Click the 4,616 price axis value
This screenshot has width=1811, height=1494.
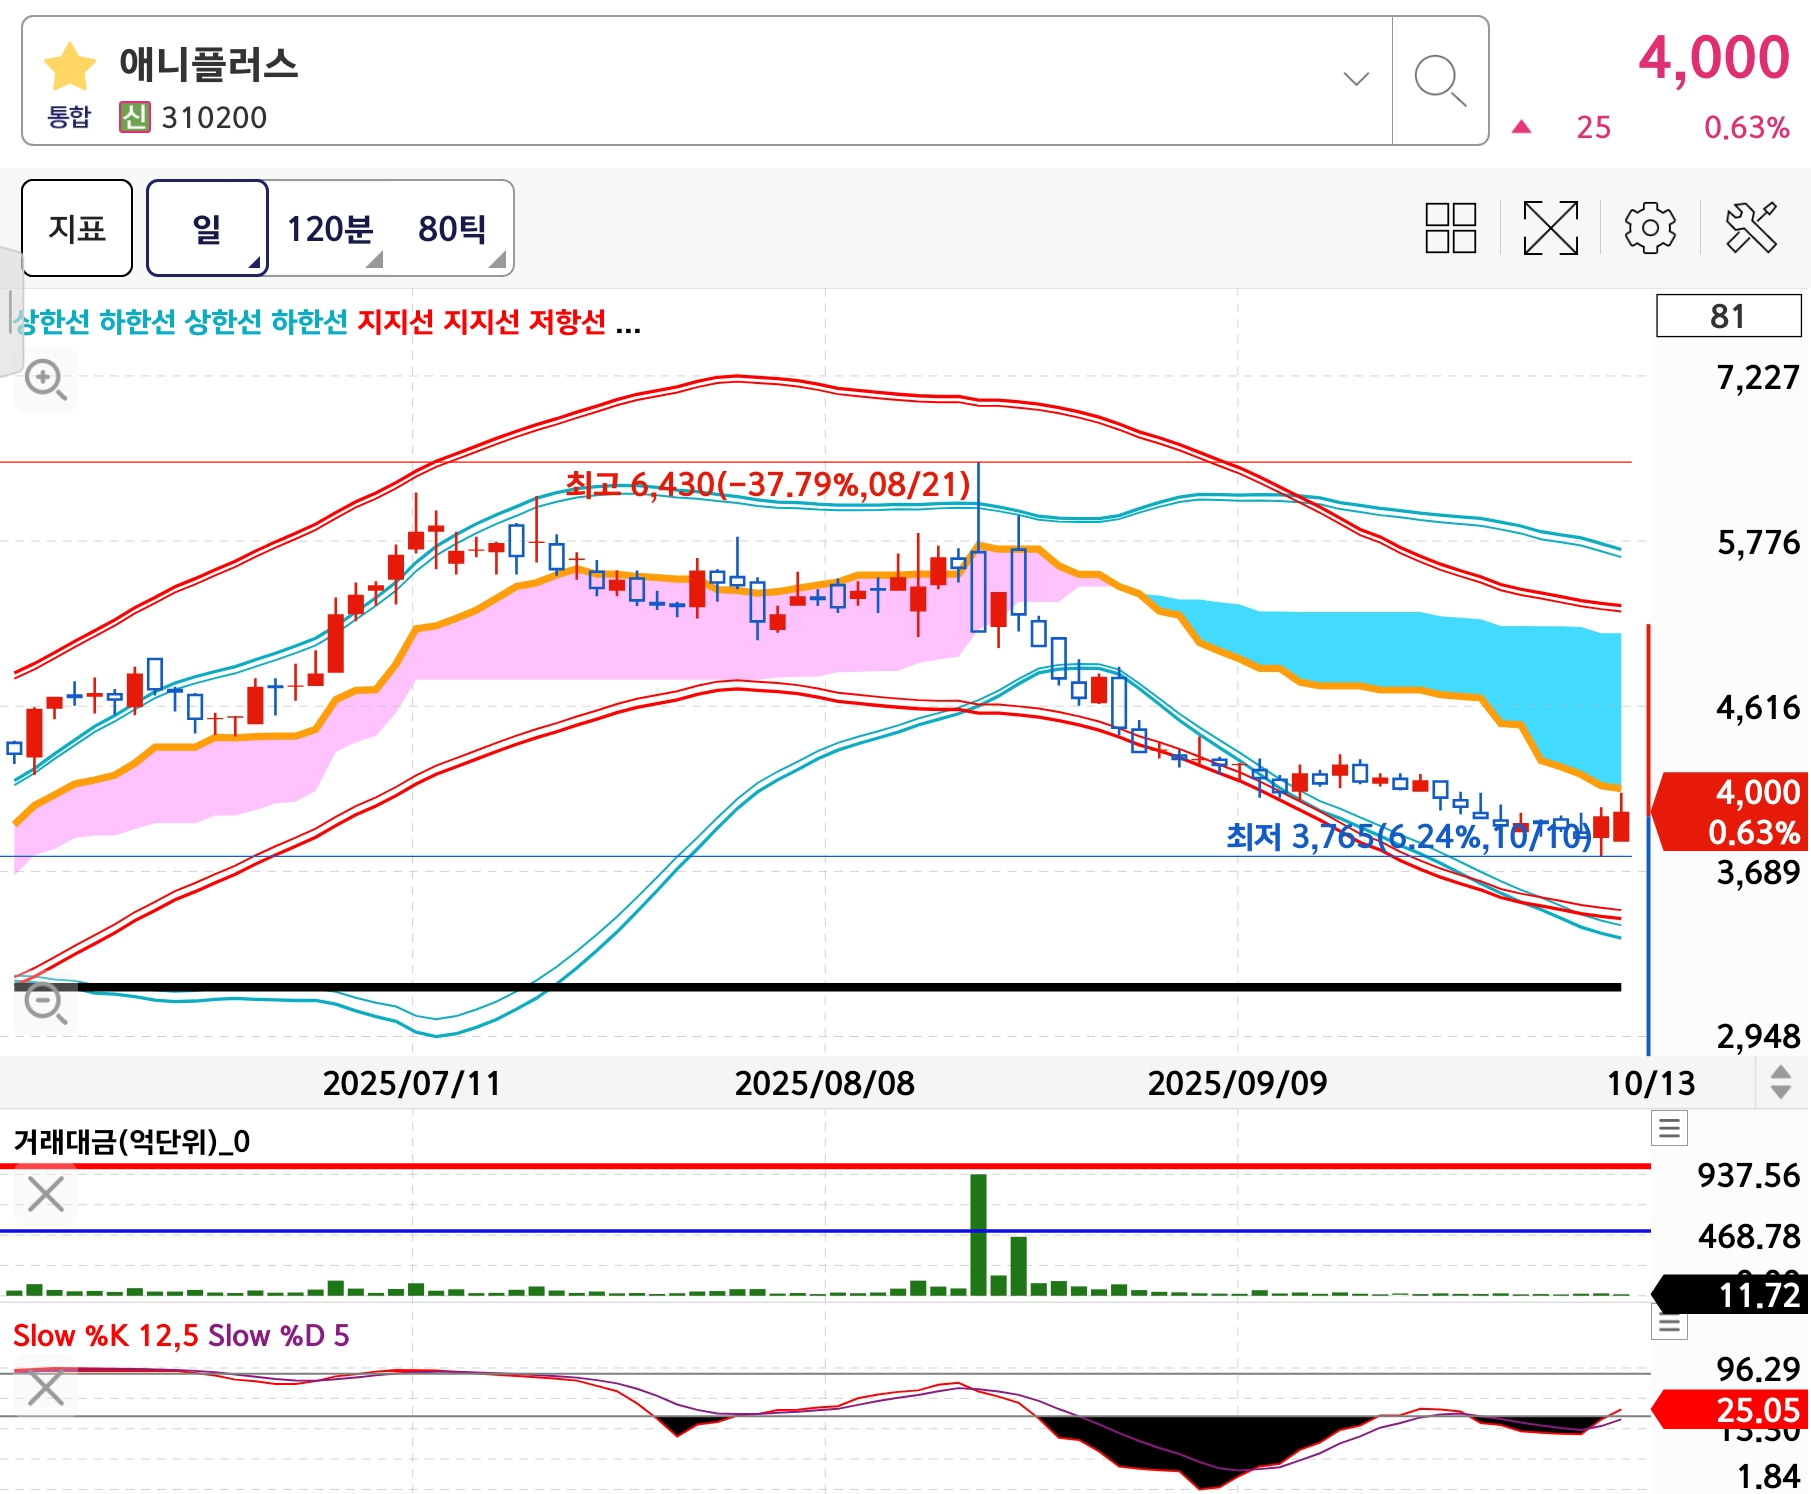(1758, 708)
